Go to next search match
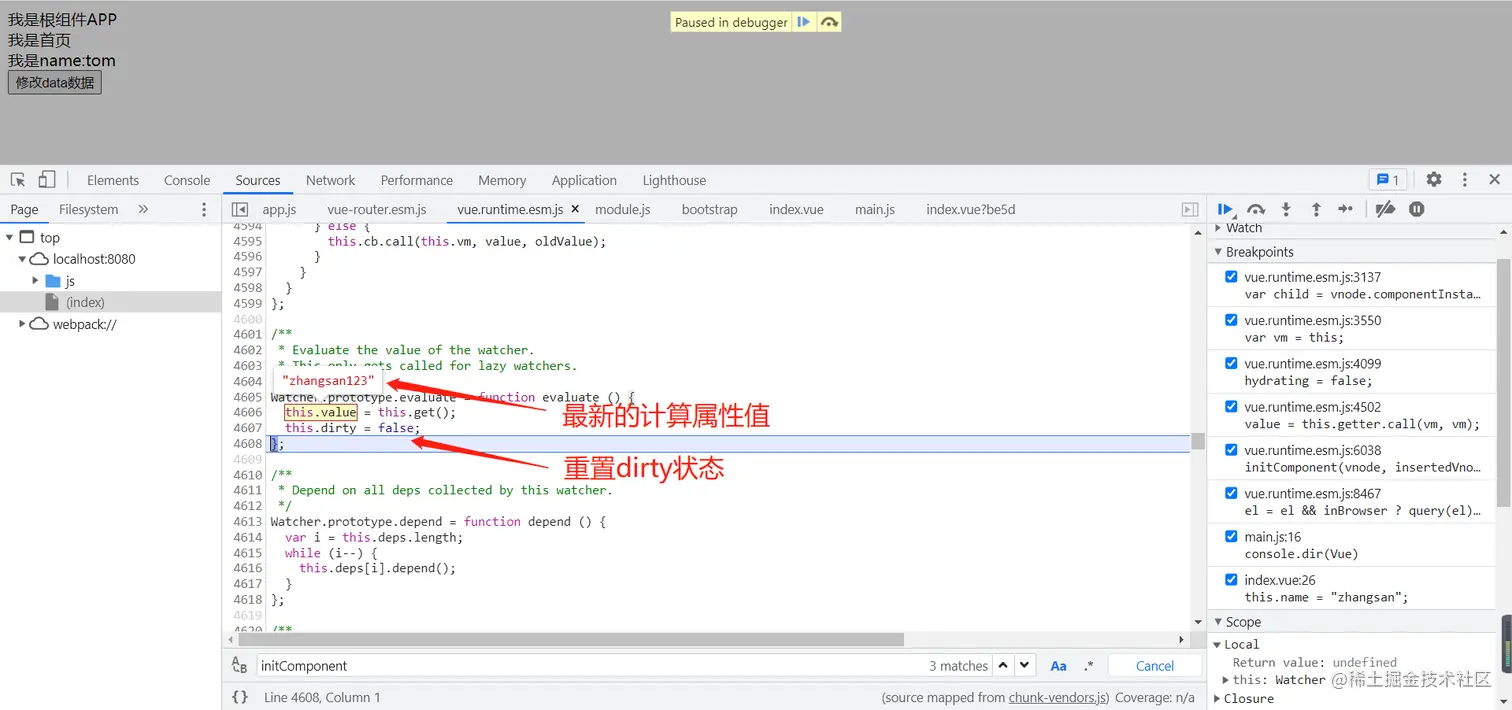 tap(1025, 666)
